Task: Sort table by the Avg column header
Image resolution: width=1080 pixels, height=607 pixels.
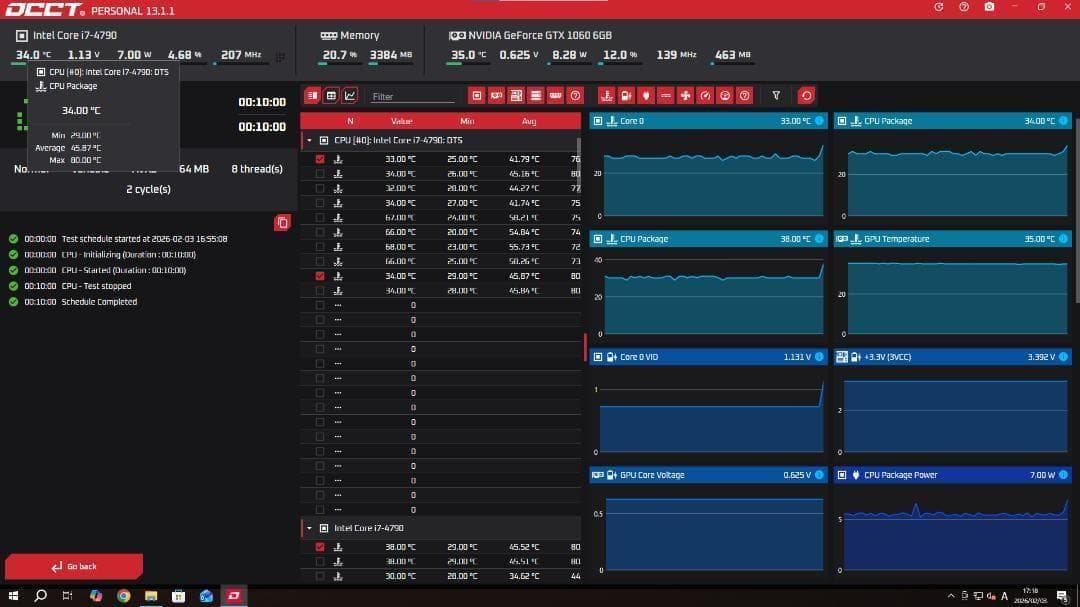Action: (x=529, y=121)
